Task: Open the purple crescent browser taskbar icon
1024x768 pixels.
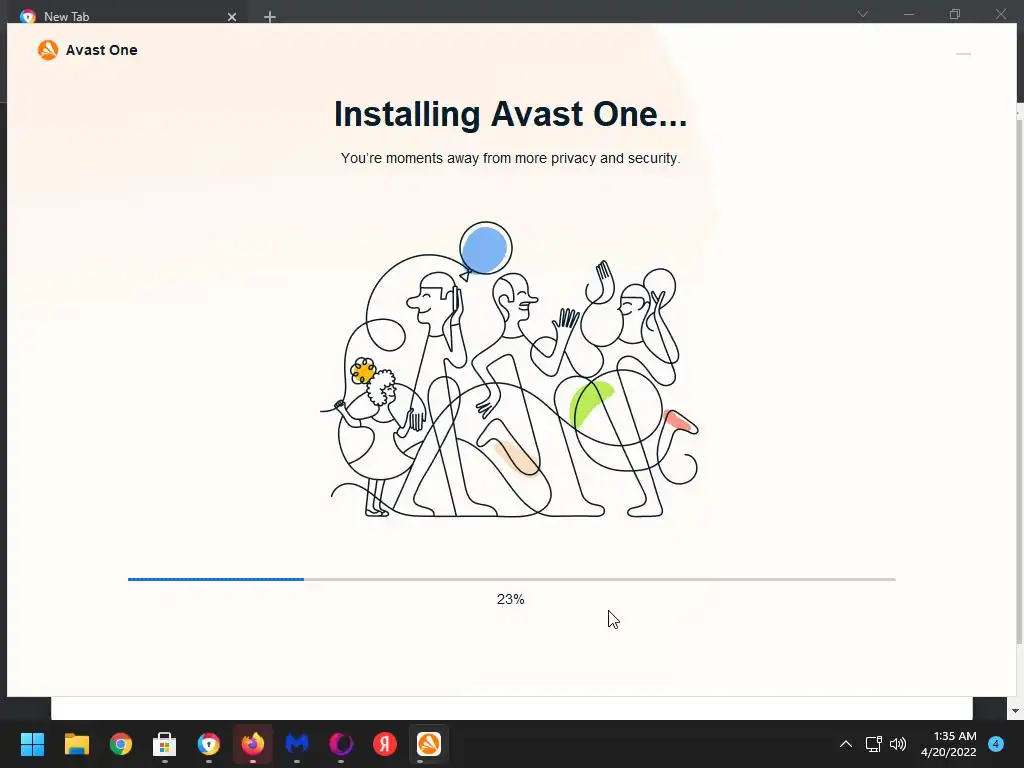Action: click(341, 744)
